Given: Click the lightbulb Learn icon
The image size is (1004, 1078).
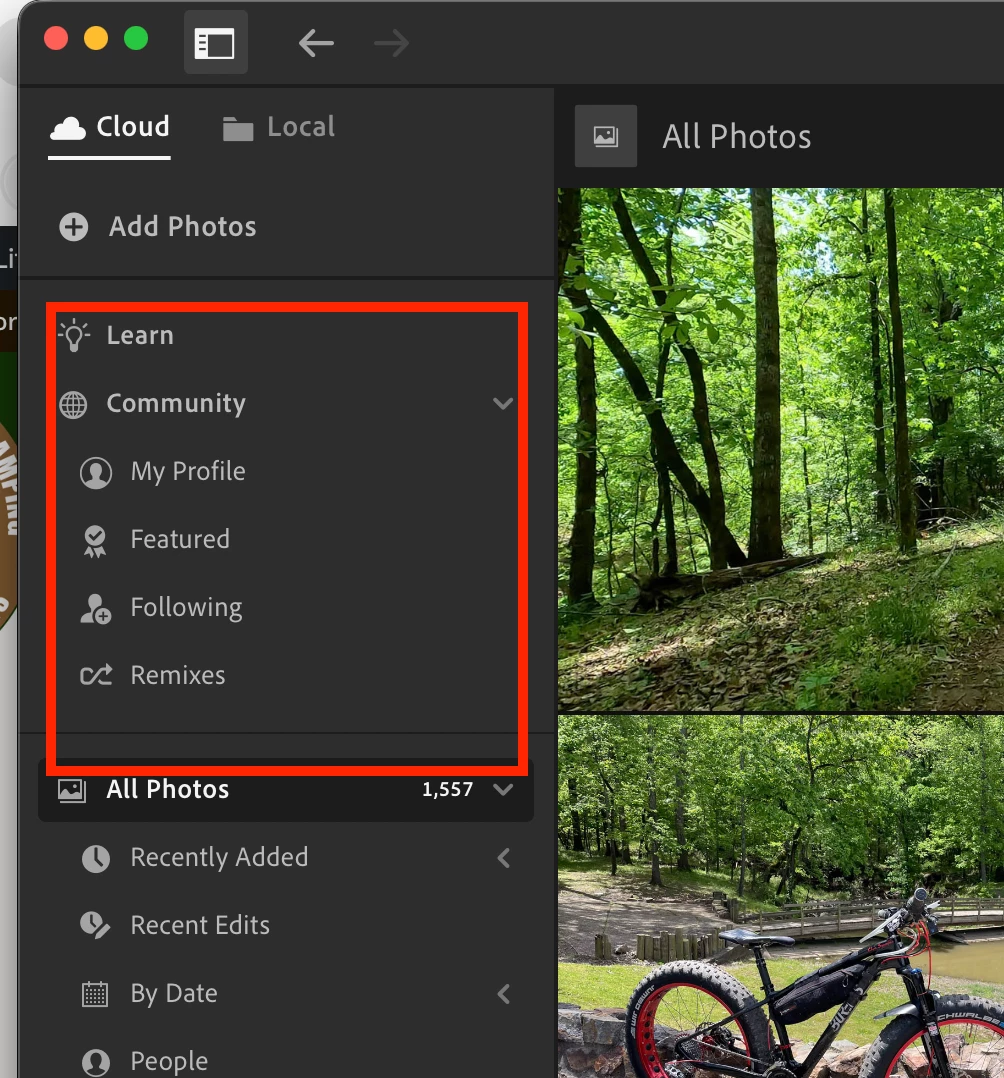Looking at the screenshot, I should pyautogui.click(x=74, y=336).
